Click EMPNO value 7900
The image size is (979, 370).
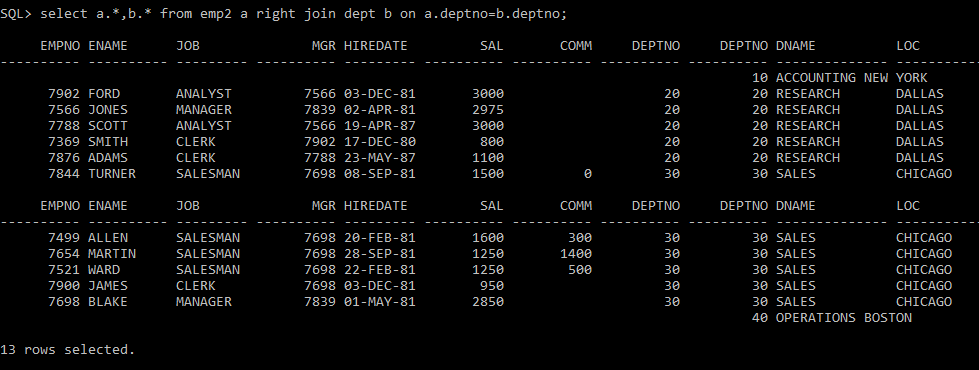point(64,286)
